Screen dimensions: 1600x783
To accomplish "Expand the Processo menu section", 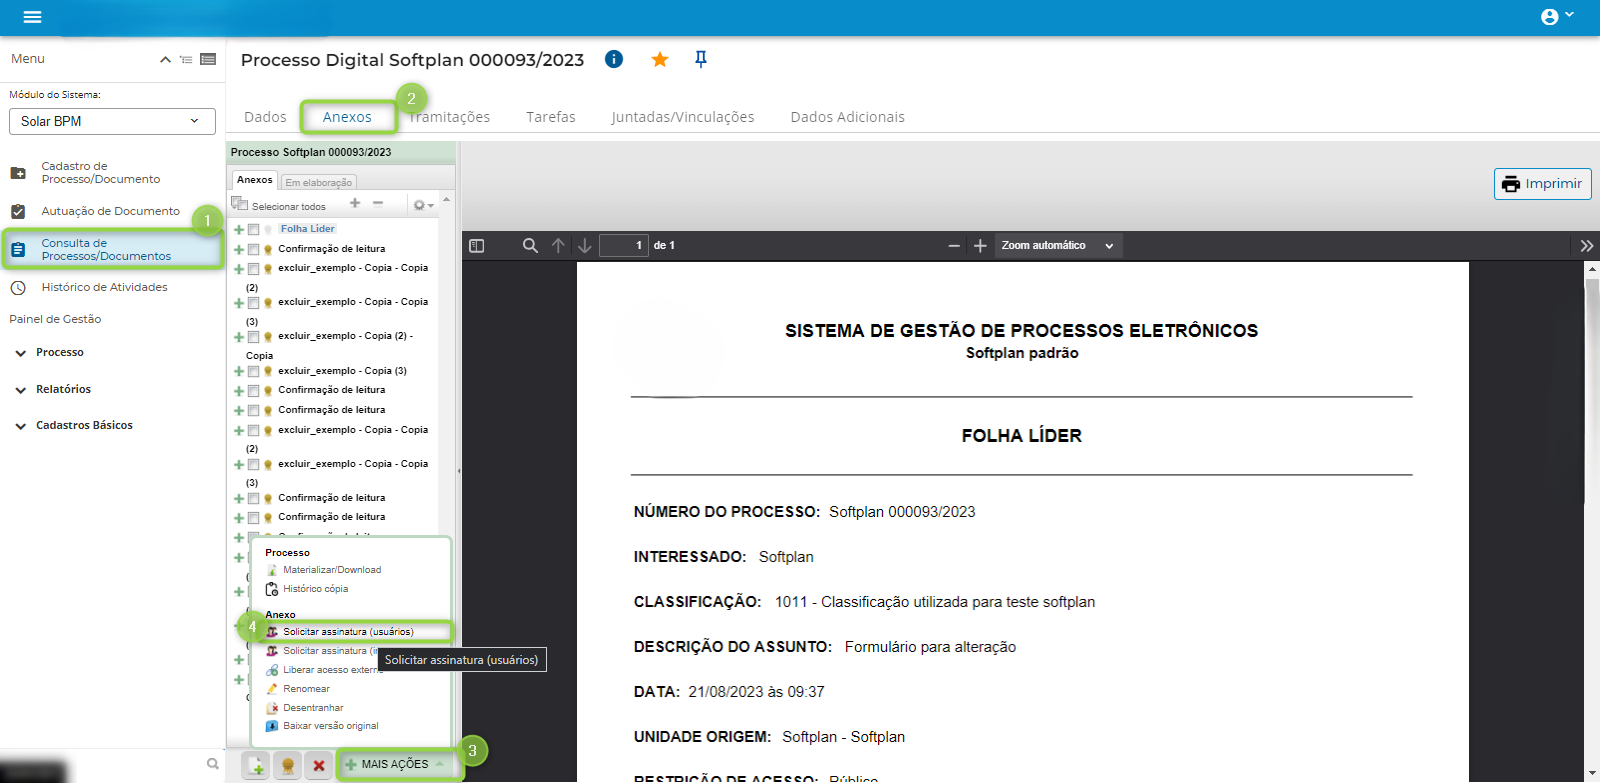I will [x=49, y=352].
